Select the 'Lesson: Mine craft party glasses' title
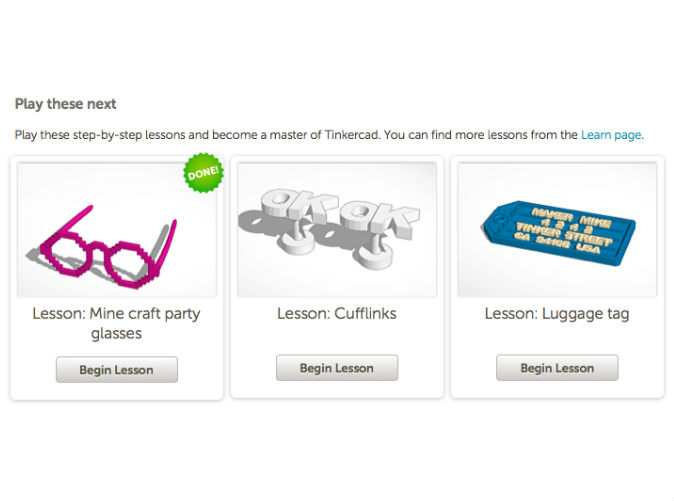674x501 pixels. (x=116, y=323)
